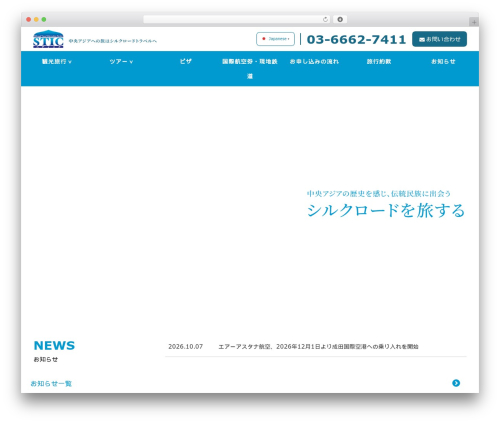Click the phone number 03-6662-7411
Image resolution: width=500 pixels, height=423 pixels.
point(356,39)
